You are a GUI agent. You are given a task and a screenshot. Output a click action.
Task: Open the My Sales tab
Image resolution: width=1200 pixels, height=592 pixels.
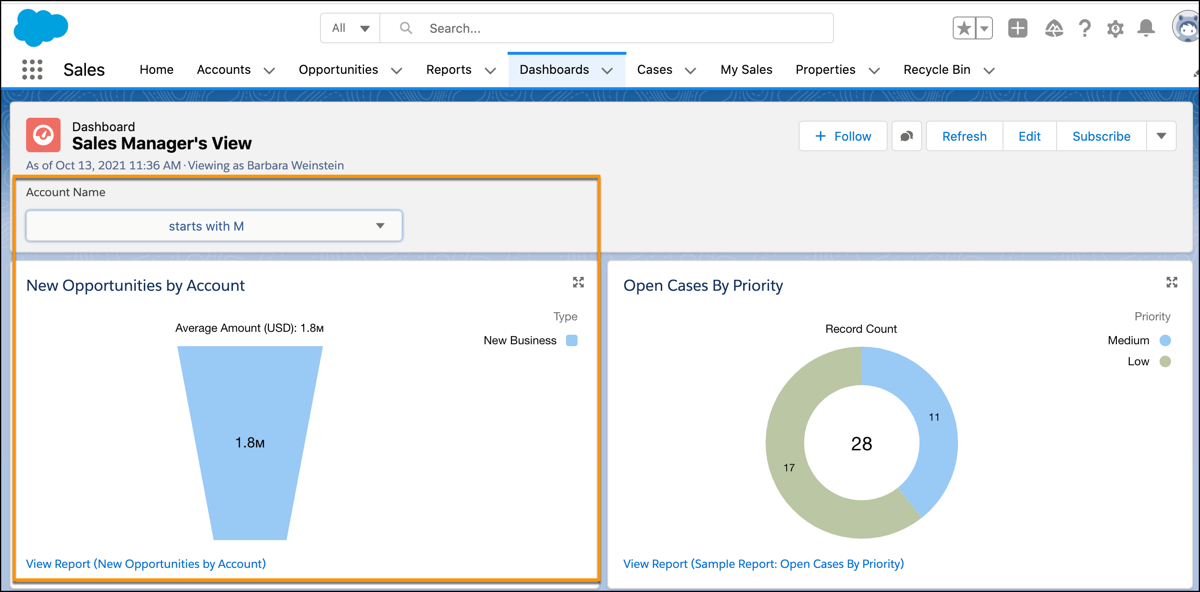(746, 70)
